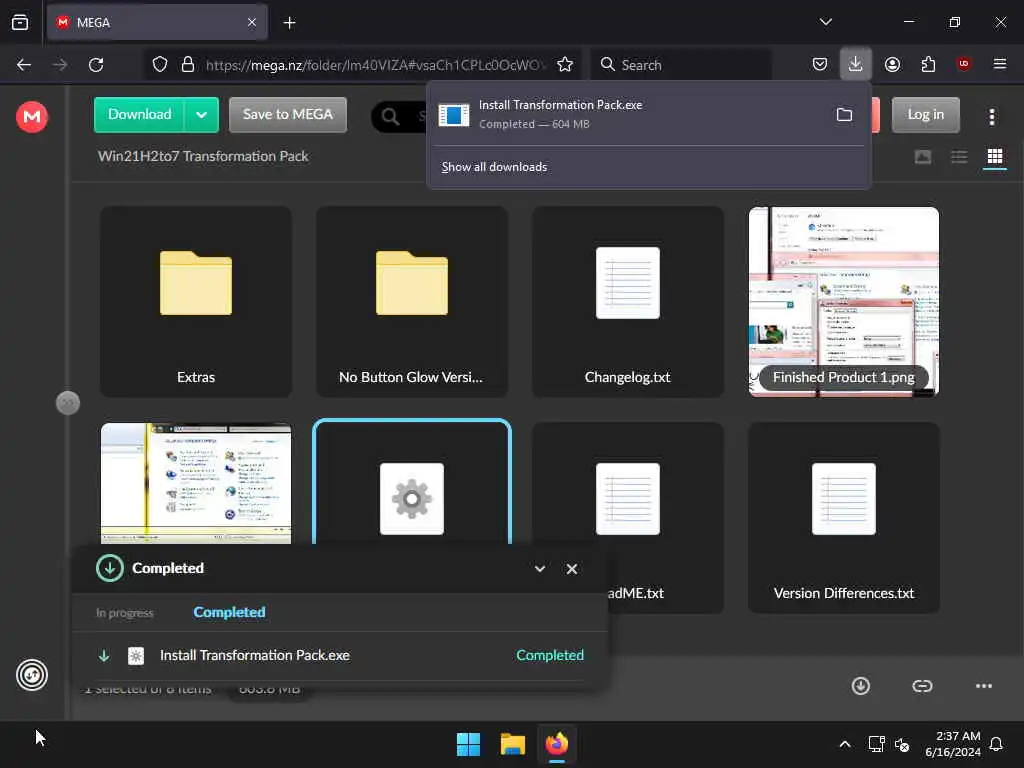
Task: Open Windows Start menu
Action: (x=468, y=744)
